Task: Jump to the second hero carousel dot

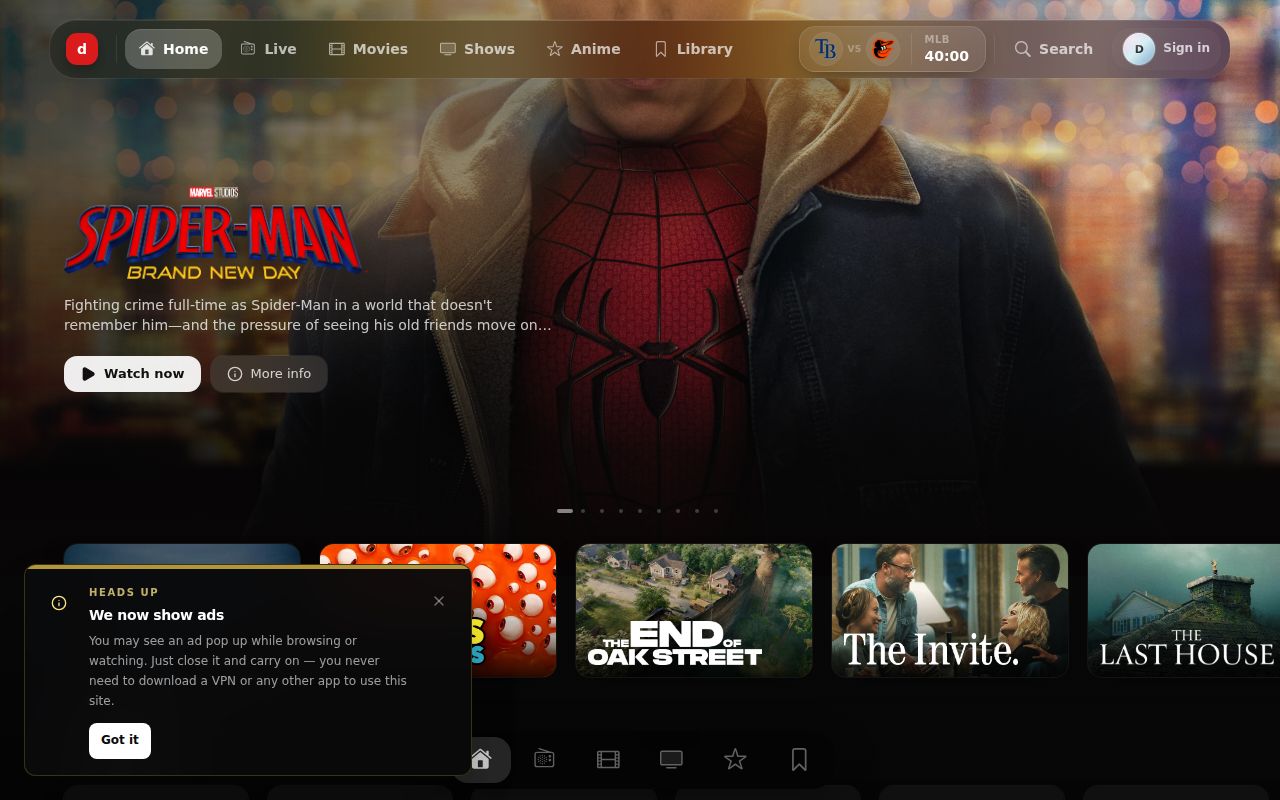Action: pos(583,511)
